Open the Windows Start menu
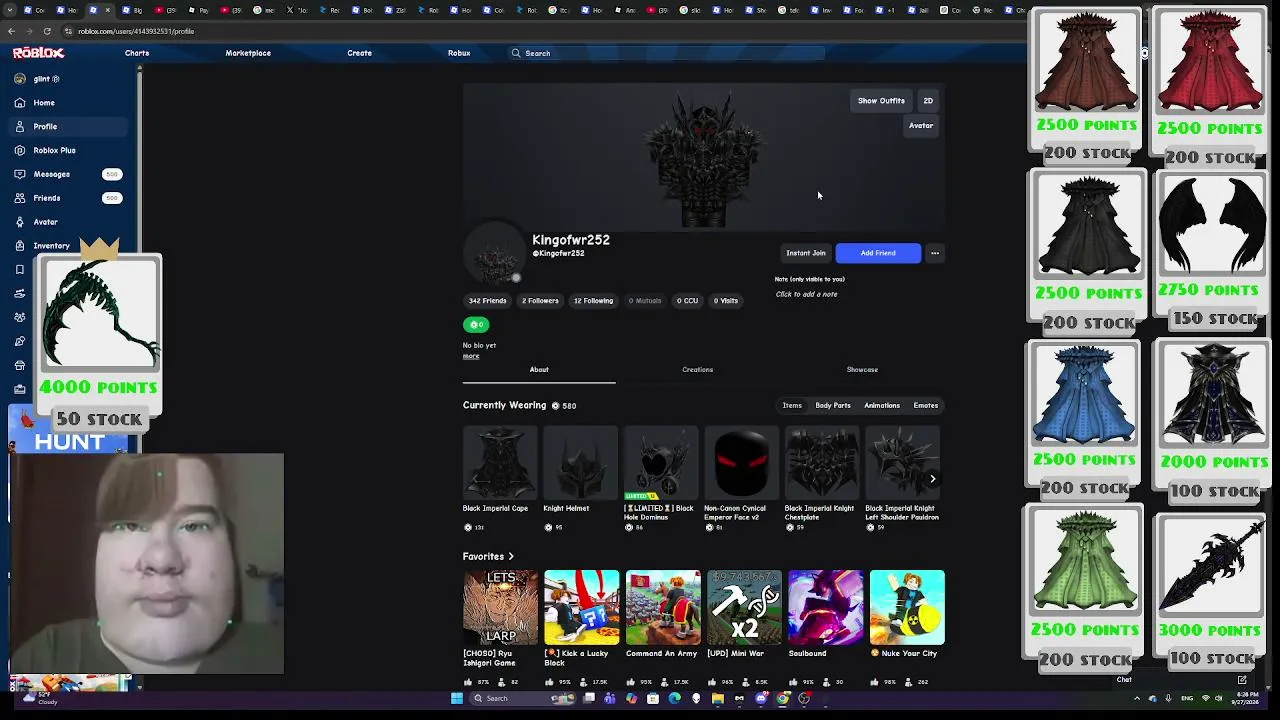The height and width of the screenshot is (720, 1280). (x=457, y=698)
